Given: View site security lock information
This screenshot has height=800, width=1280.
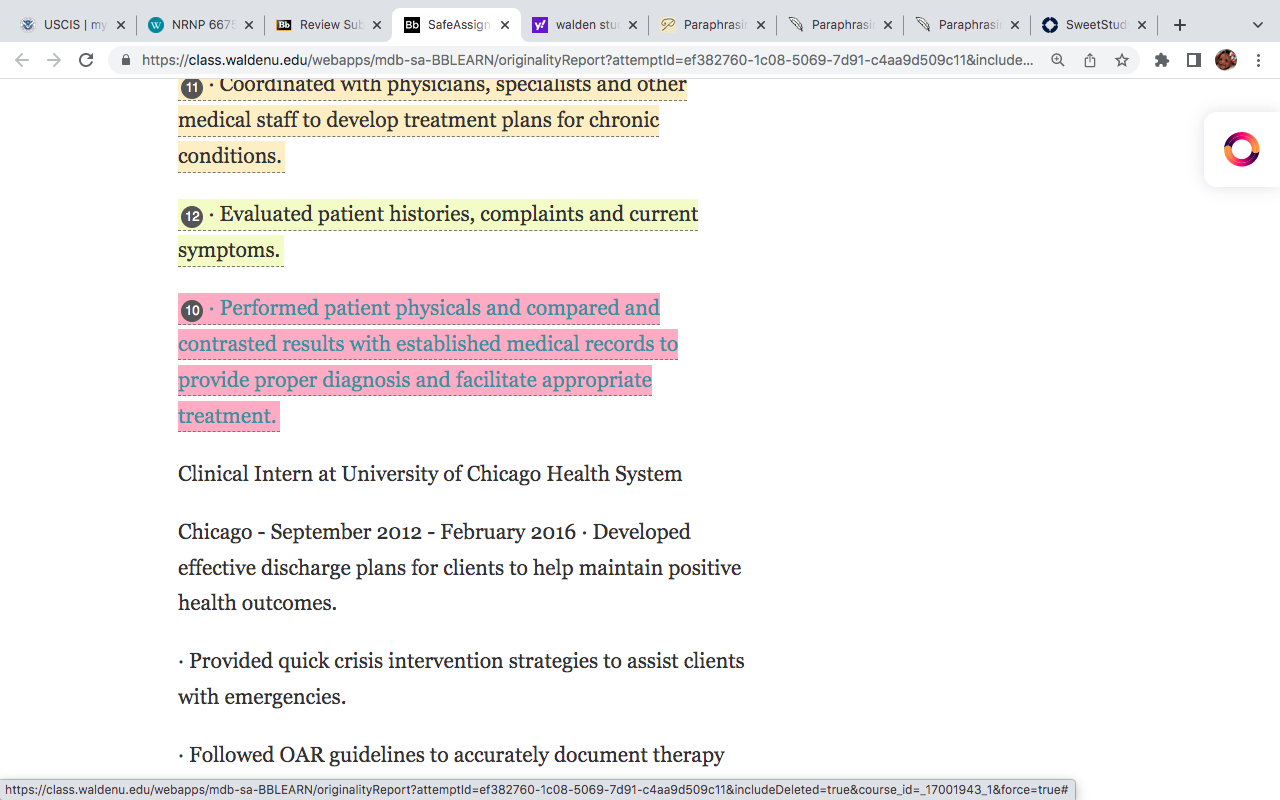Looking at the screenshot, I should [126, 60].
